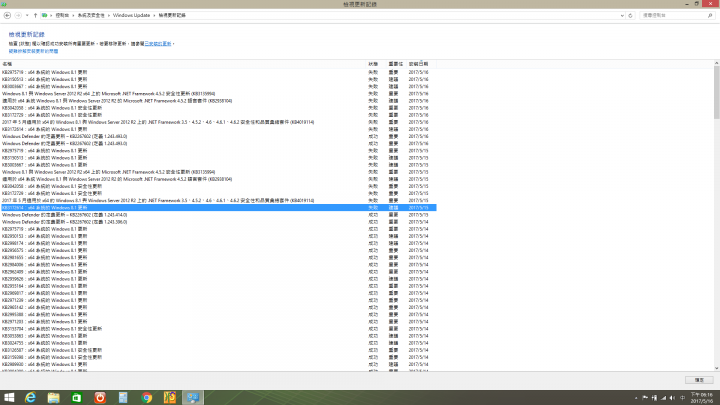Select highlighted KB3172614 row

click(x=219, y=208)
